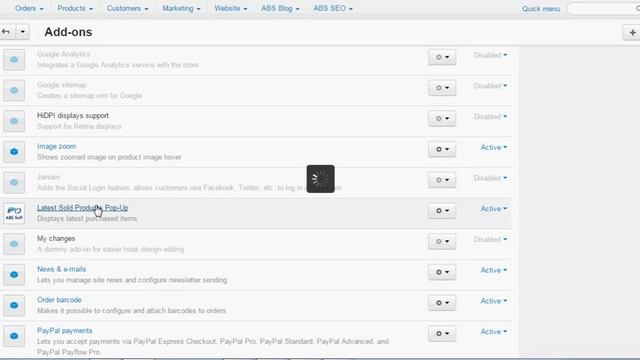640x360 pixels.
Task: Change PayPal payments Active status
Action: pos(493,331)
